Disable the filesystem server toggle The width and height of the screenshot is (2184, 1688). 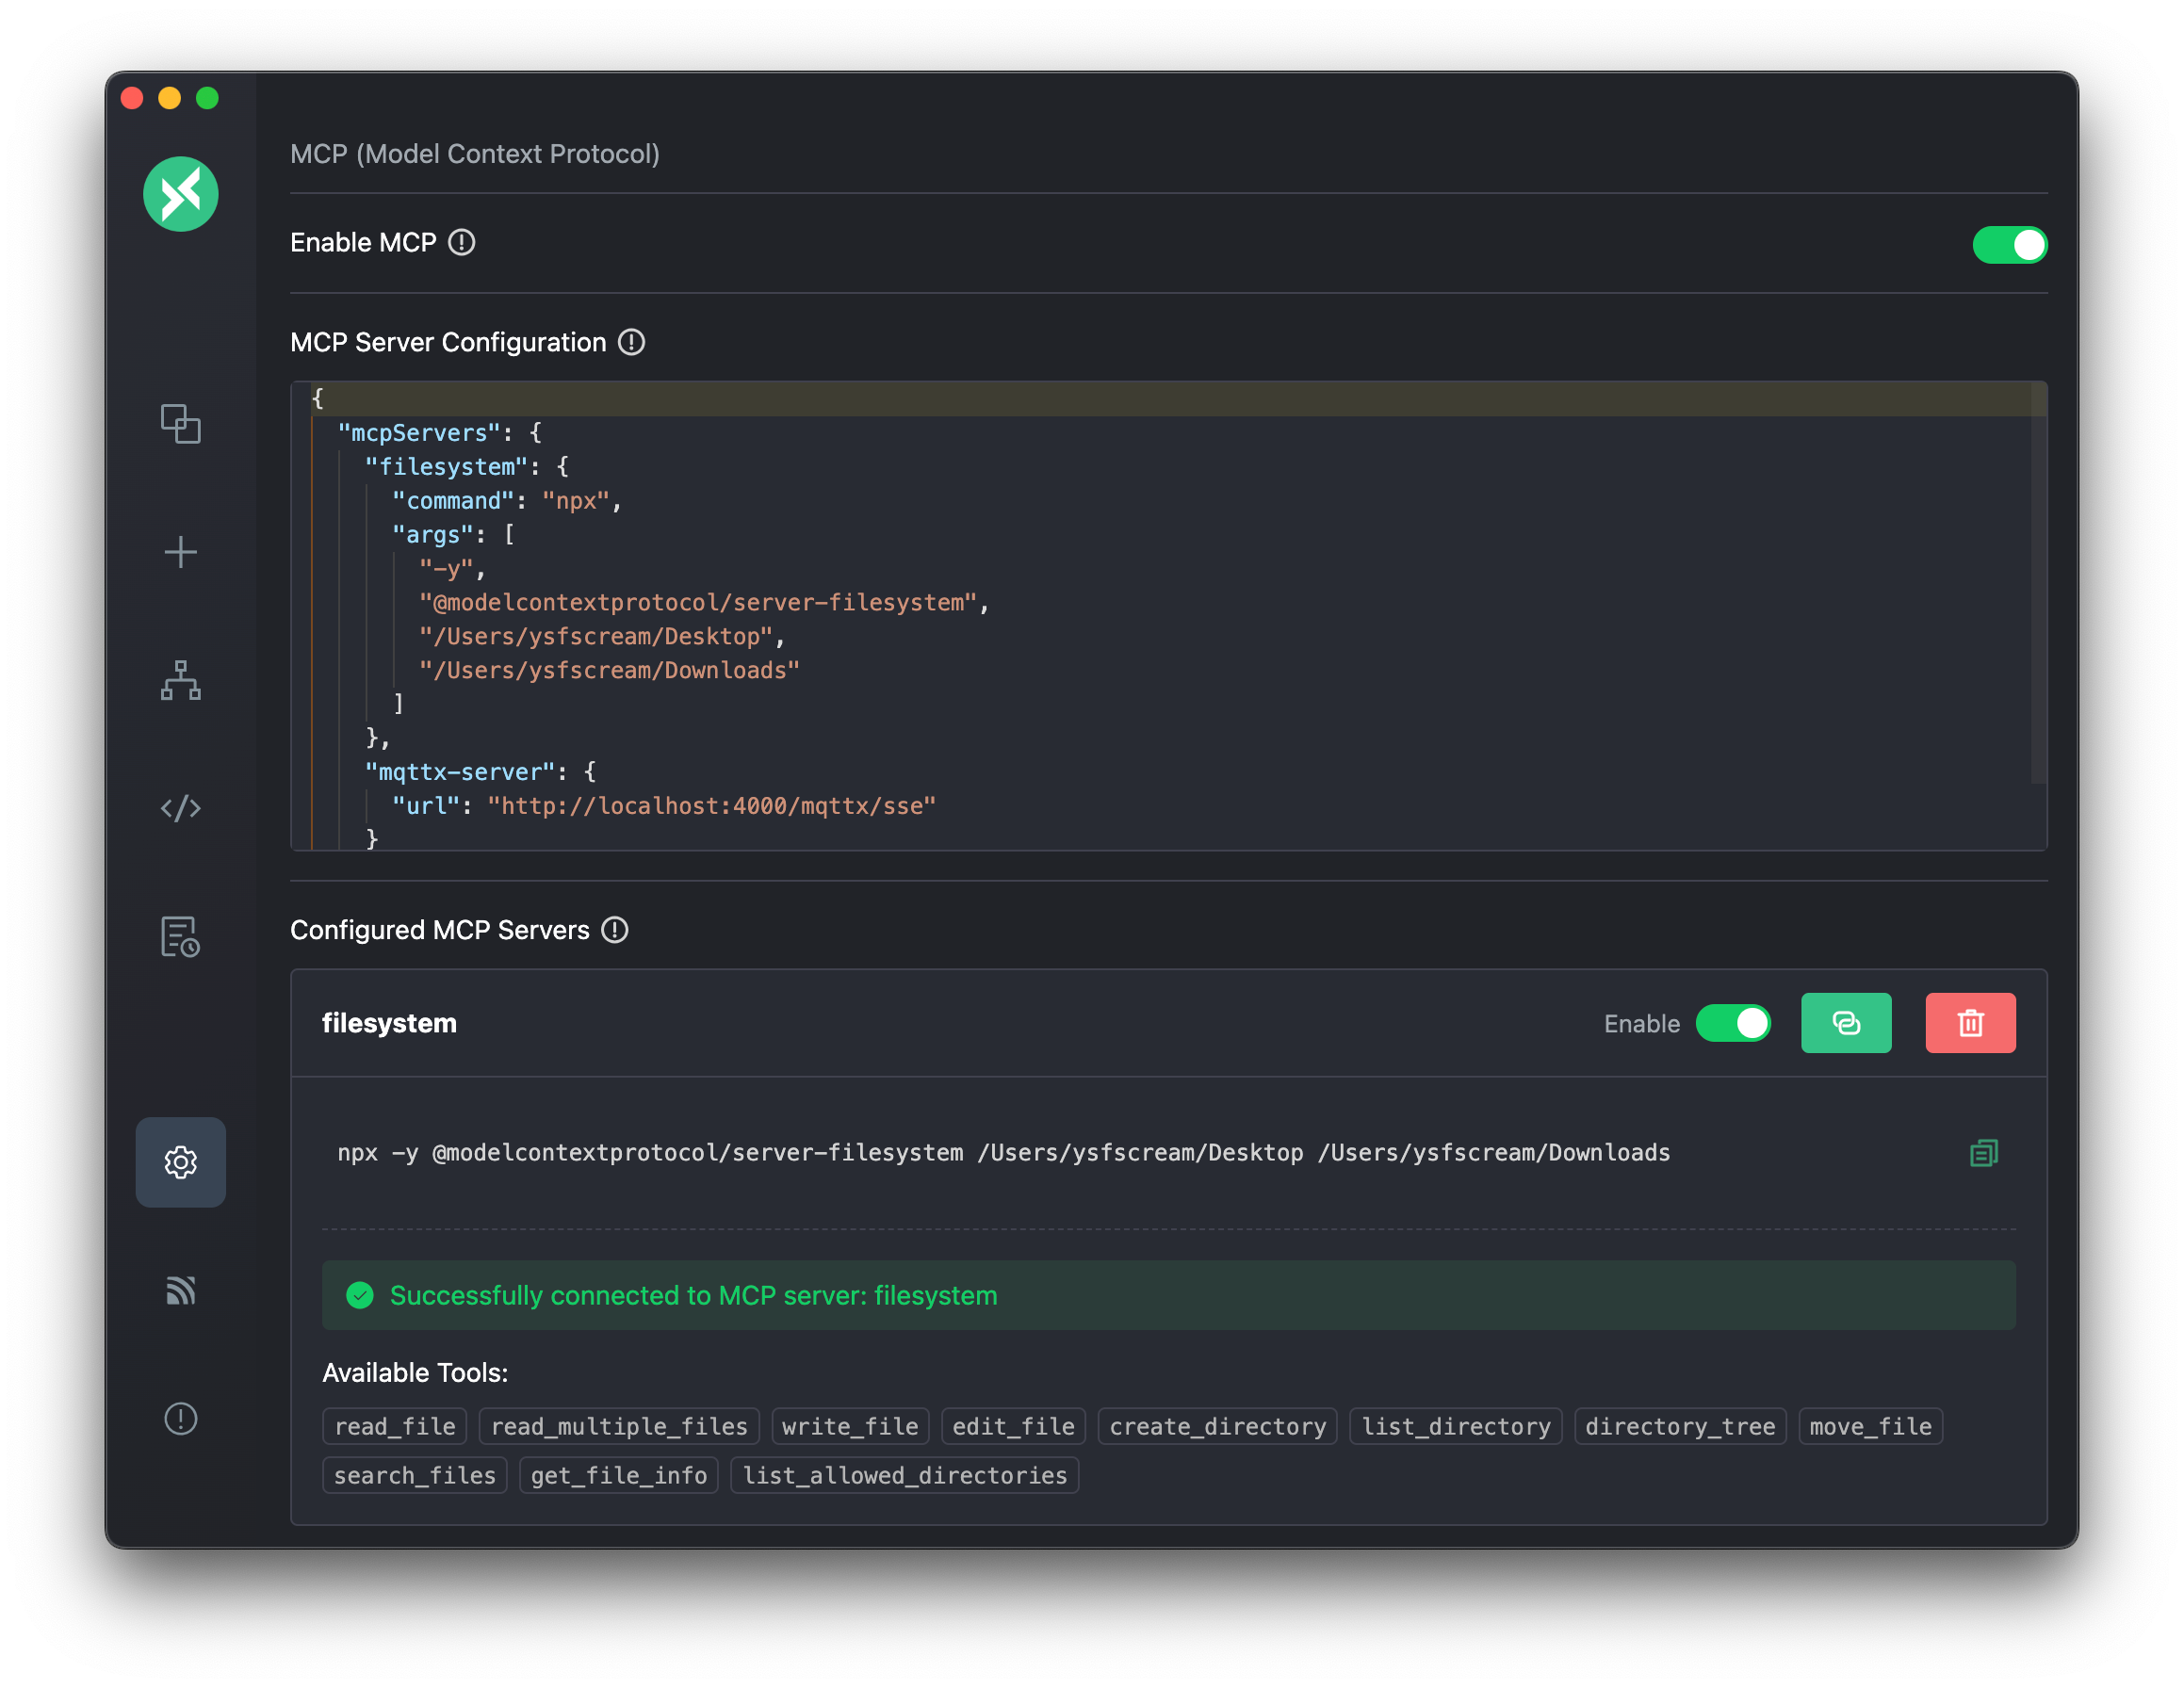coord(1733,1023)
